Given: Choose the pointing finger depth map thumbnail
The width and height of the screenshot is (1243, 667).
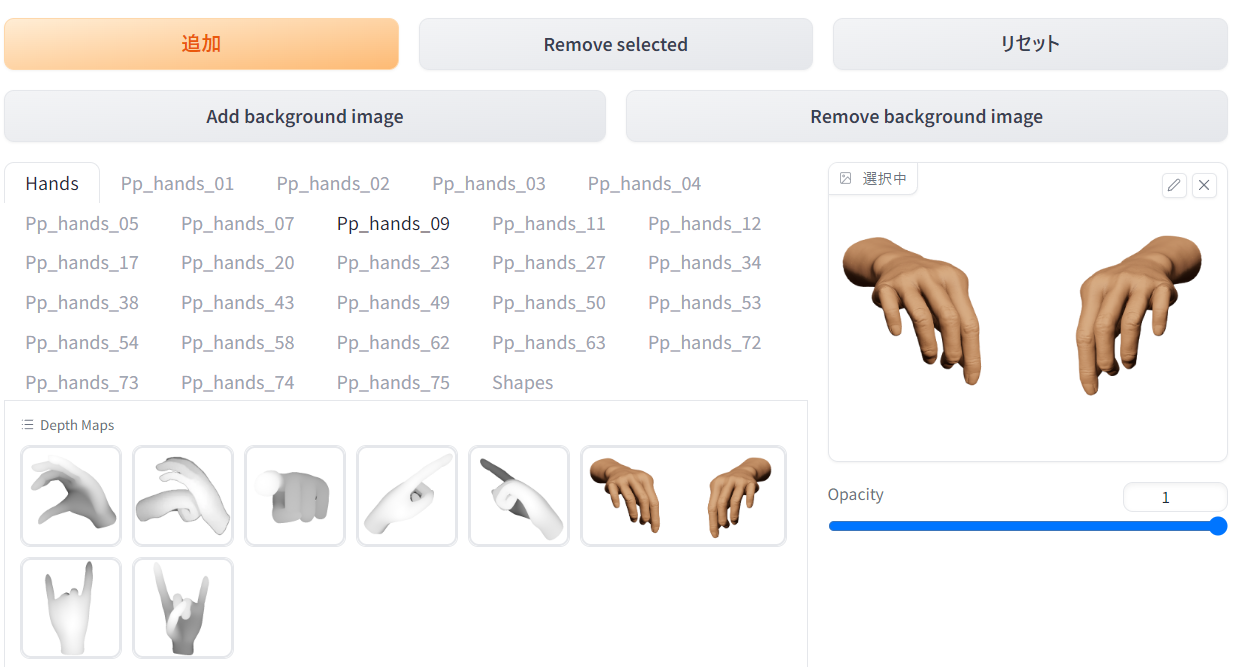Looking at the screenshot, I should [407, 496].
